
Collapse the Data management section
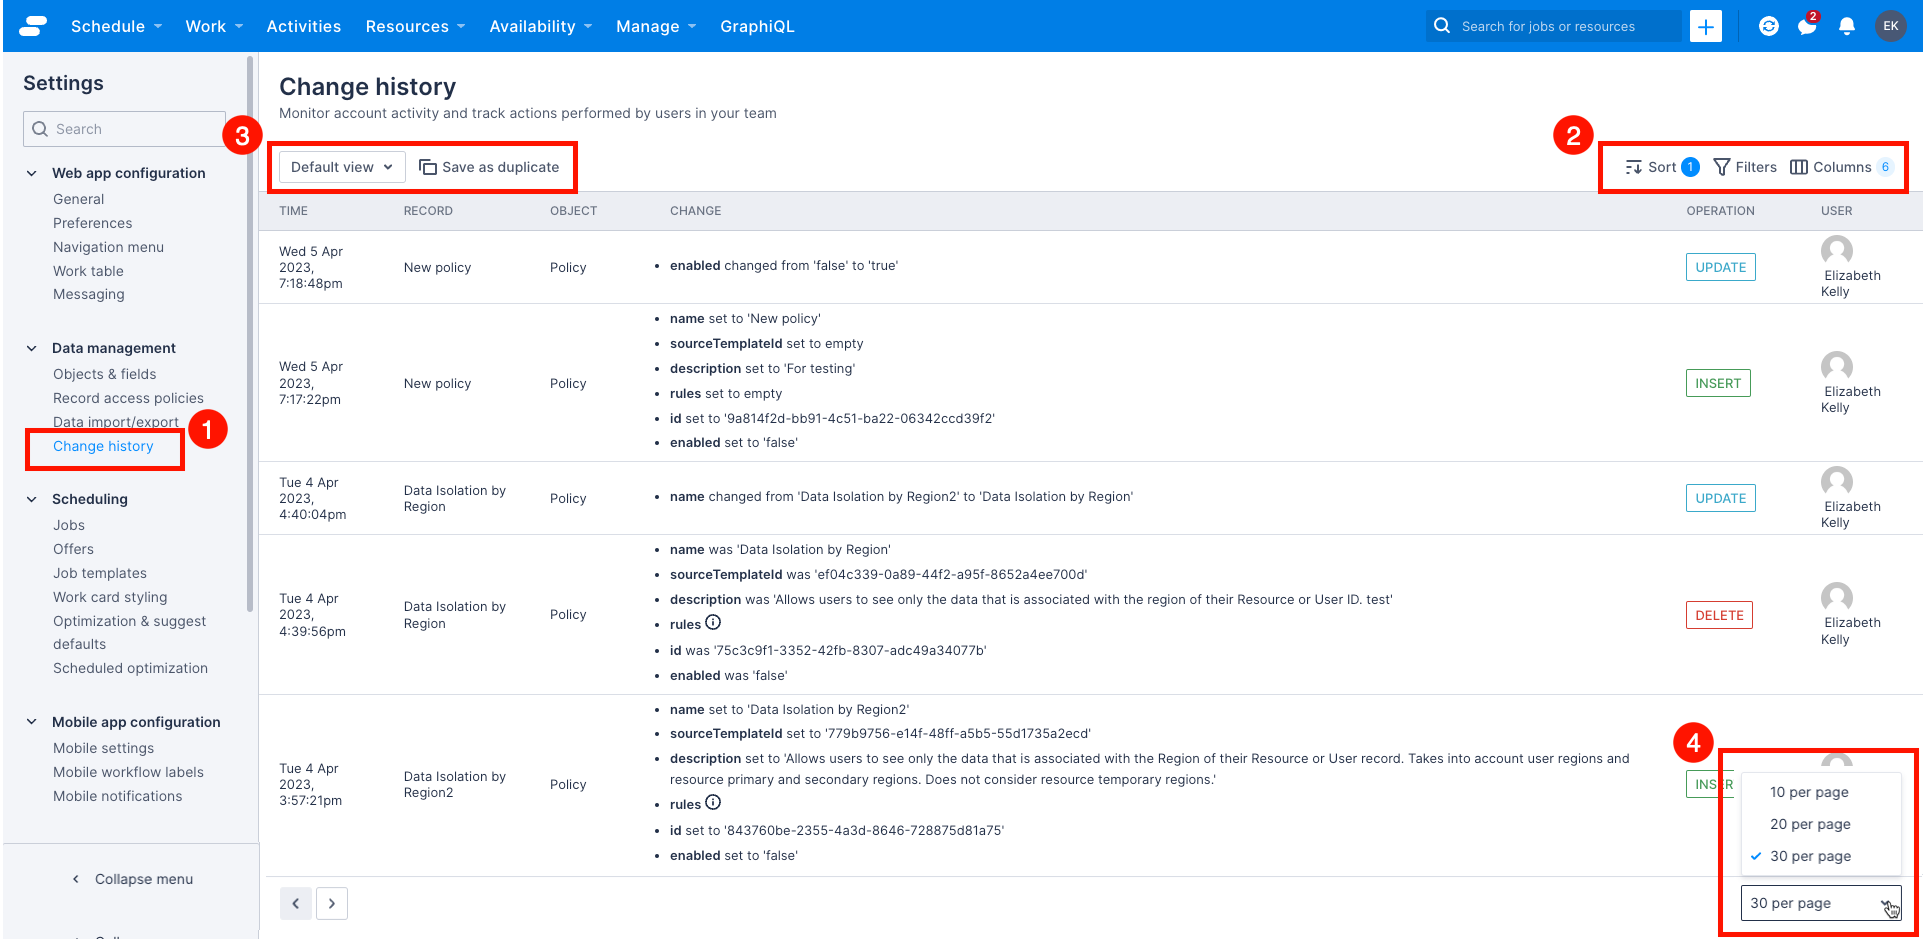tap(29, 347)
